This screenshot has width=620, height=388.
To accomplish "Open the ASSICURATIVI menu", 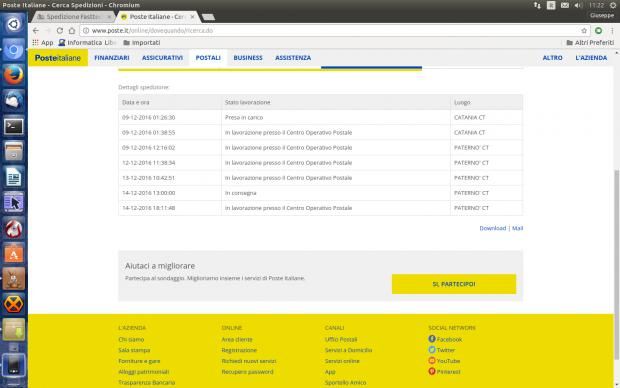I will pyautogui.click(x=163, y=58).
